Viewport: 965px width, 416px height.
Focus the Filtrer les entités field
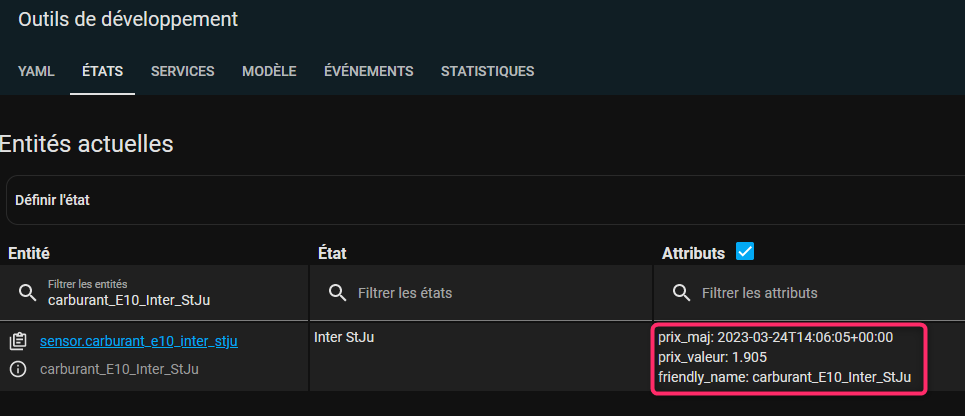154,292
